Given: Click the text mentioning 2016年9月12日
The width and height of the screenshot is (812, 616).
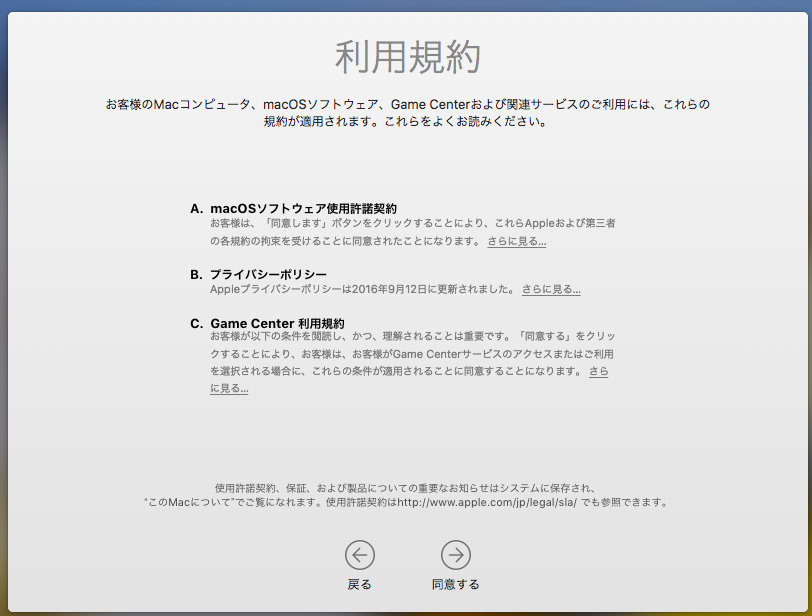Looking at the screenshot, I should pyautogui.click(x=362, y=289).
